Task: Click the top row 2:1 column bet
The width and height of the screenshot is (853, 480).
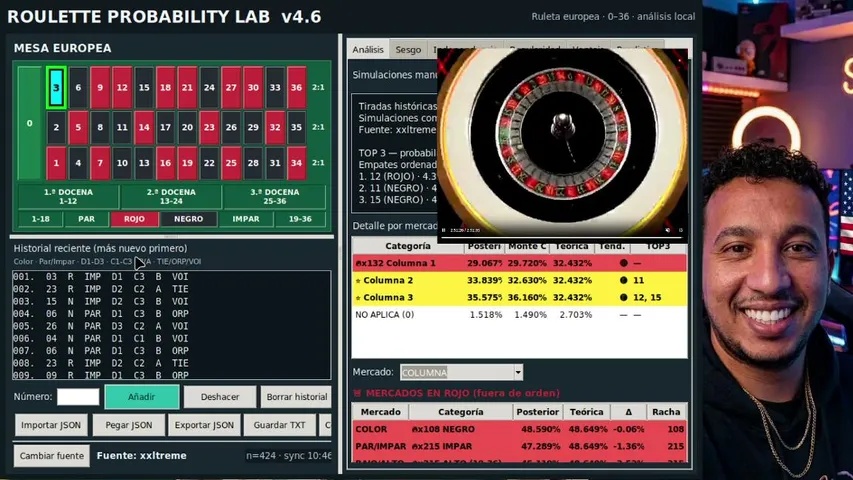Action: point(318,87)
